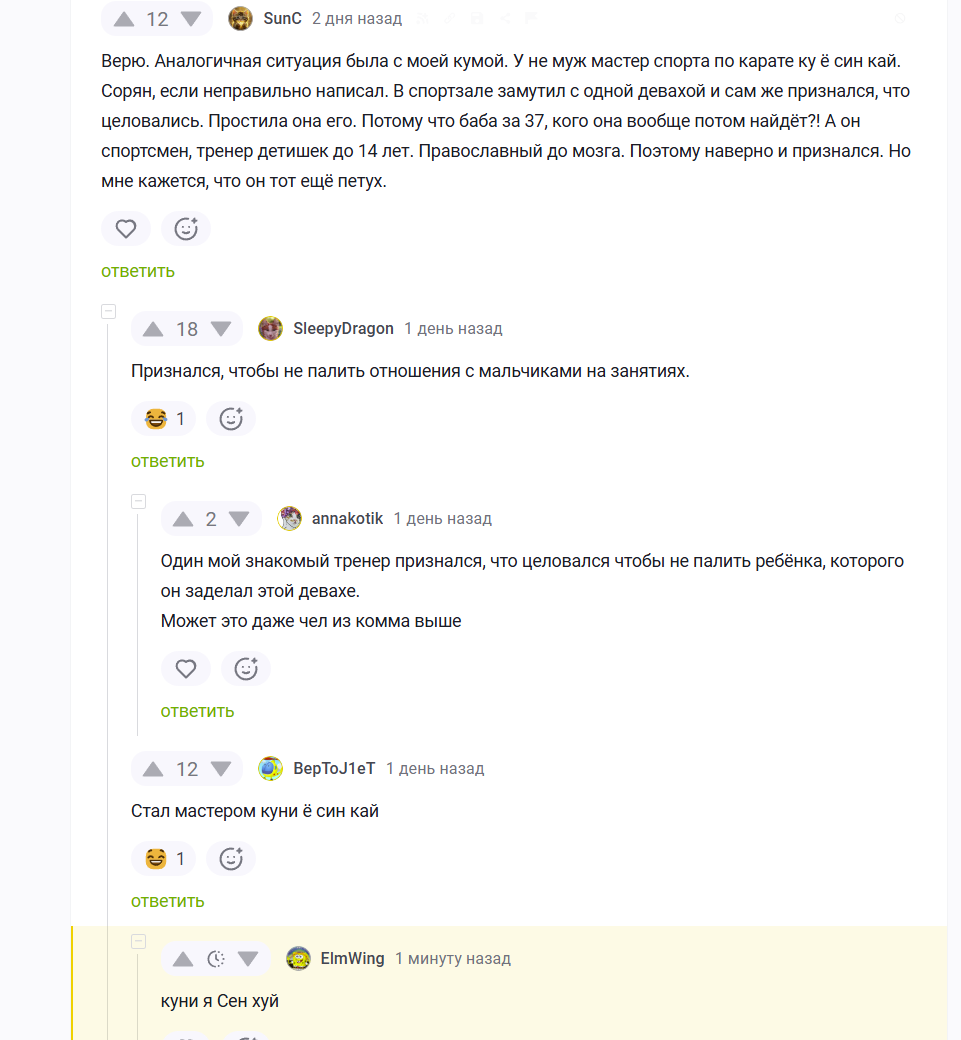Downvote annakotik's comment
The width and height of the screenshot is (961, 1040).
pyautogui.click(x=239, y=519)
